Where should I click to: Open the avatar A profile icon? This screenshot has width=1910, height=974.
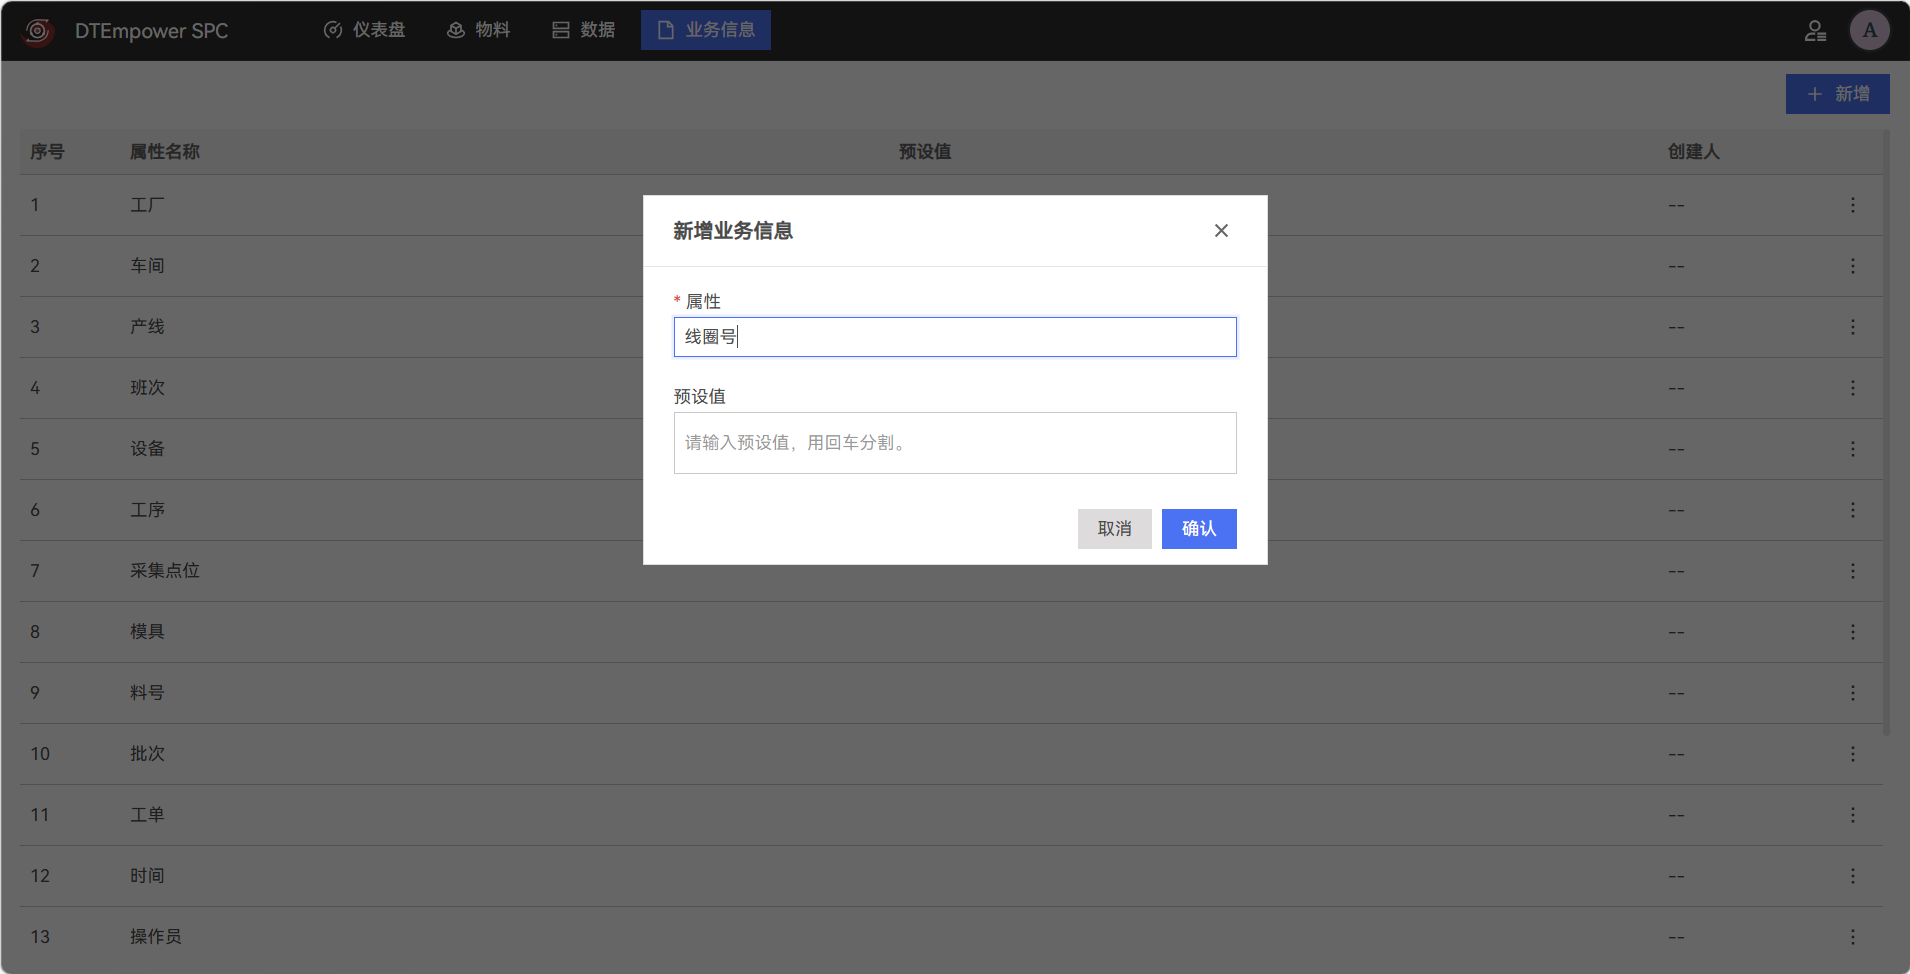[x=1869, y=30]
